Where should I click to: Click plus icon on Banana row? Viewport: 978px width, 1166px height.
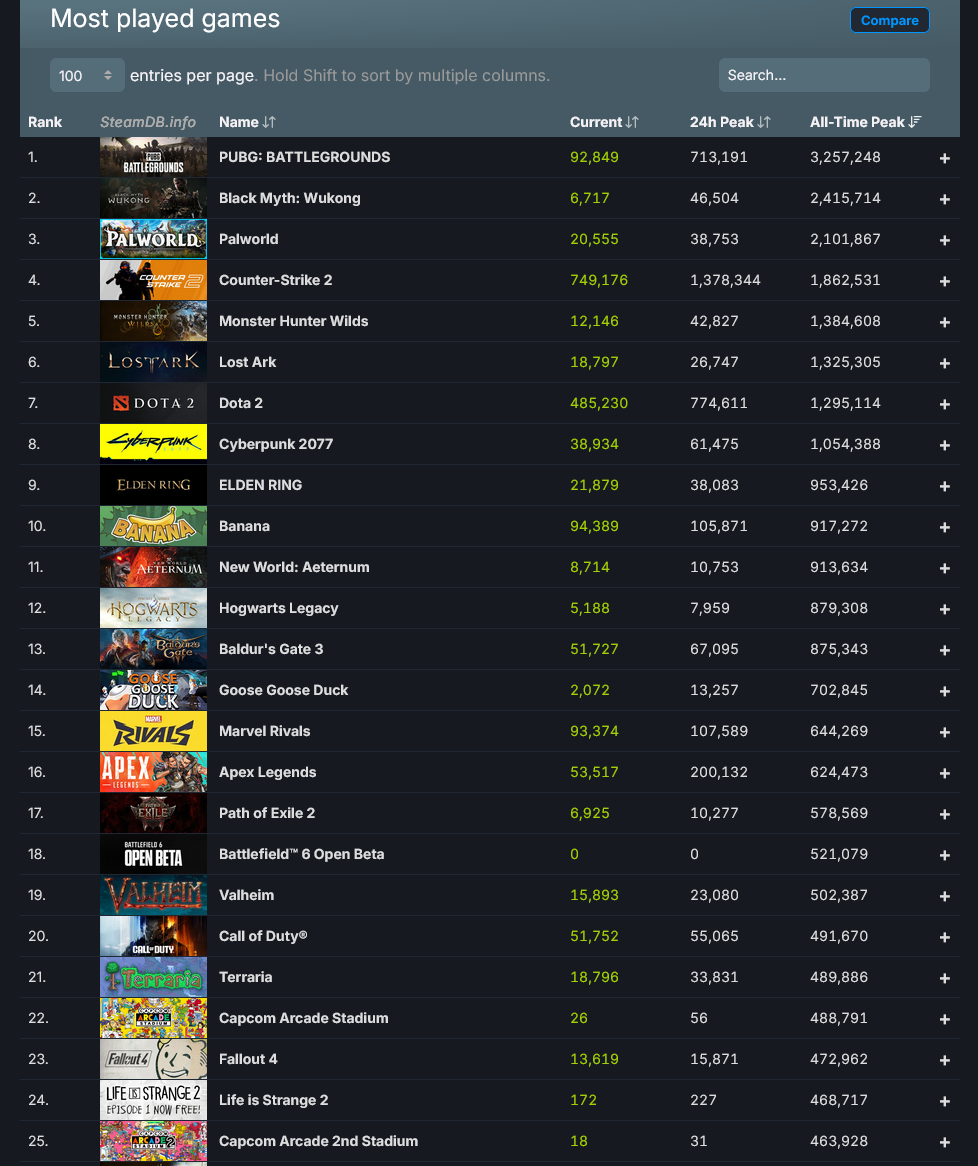tap(945, 526)
